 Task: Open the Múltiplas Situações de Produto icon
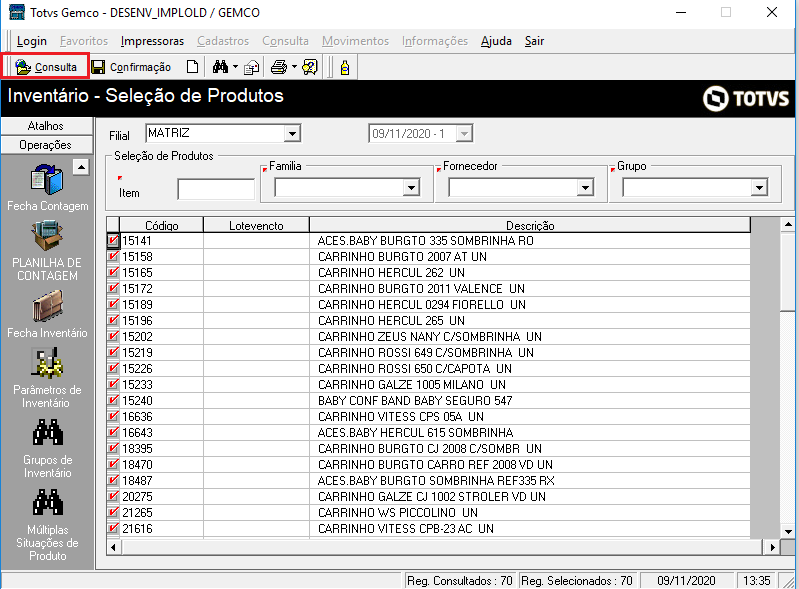coord(48,502)
